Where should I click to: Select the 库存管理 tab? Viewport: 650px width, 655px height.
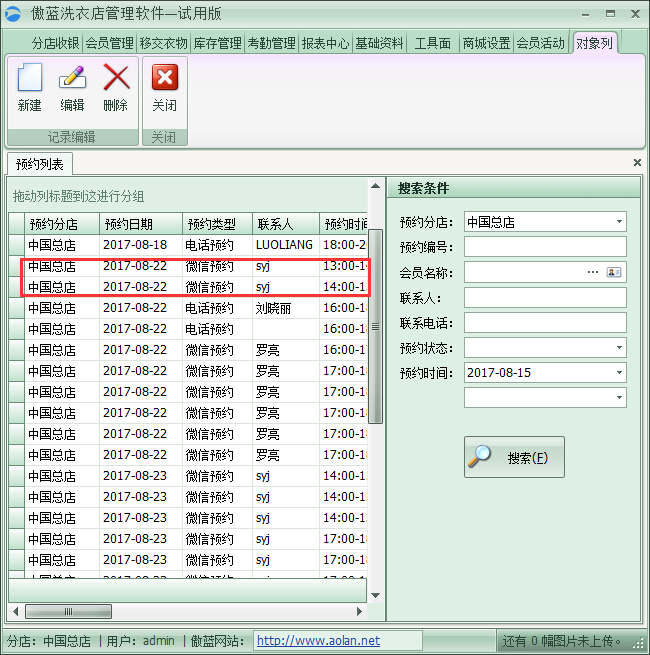pos(217,43)
